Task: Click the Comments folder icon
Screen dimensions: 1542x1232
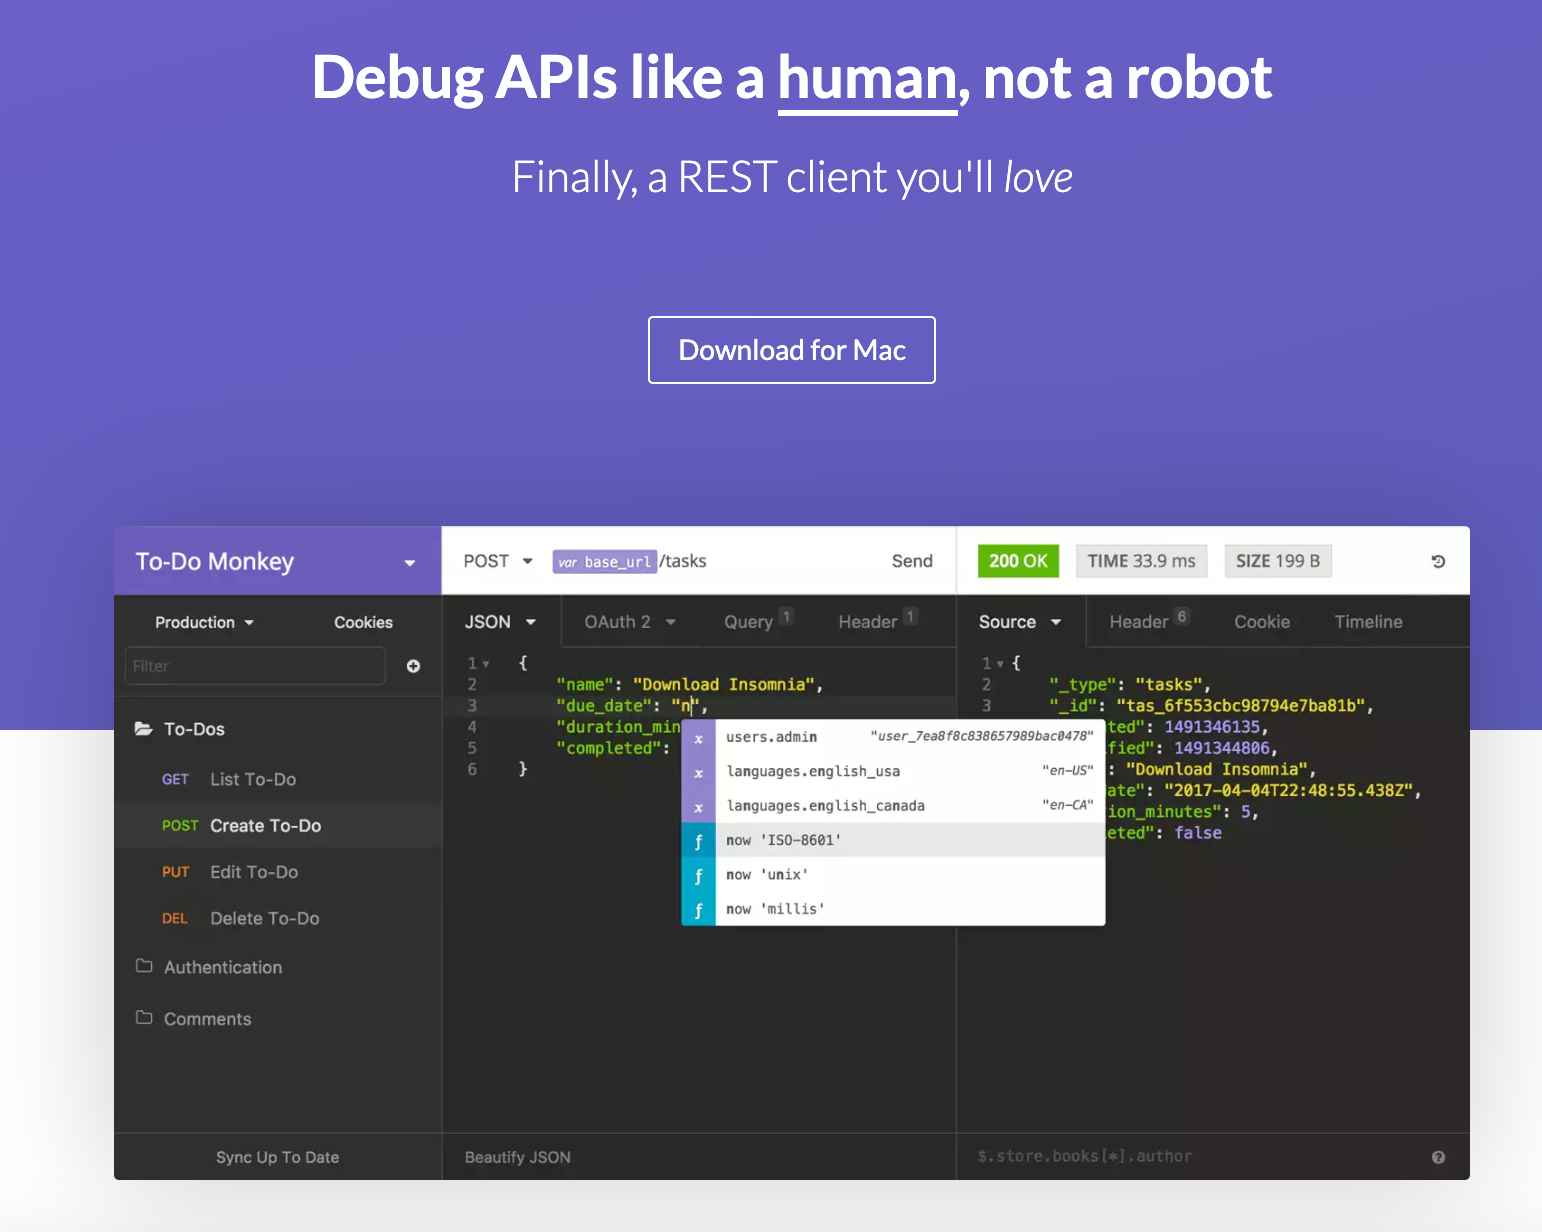Action: coord(144,1018)
